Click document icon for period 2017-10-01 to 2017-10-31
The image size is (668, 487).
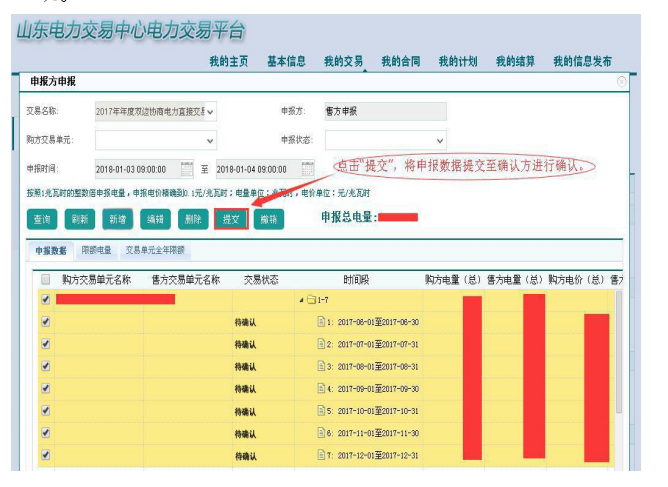point(321,411)
